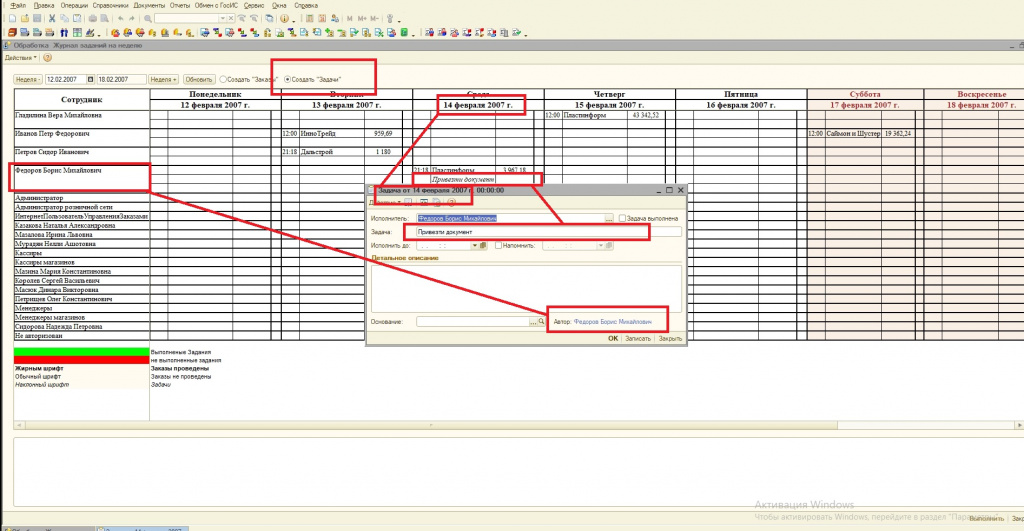Open the Файл menu
Viewport: 1024px width, 531px height.
click(18, 5)
